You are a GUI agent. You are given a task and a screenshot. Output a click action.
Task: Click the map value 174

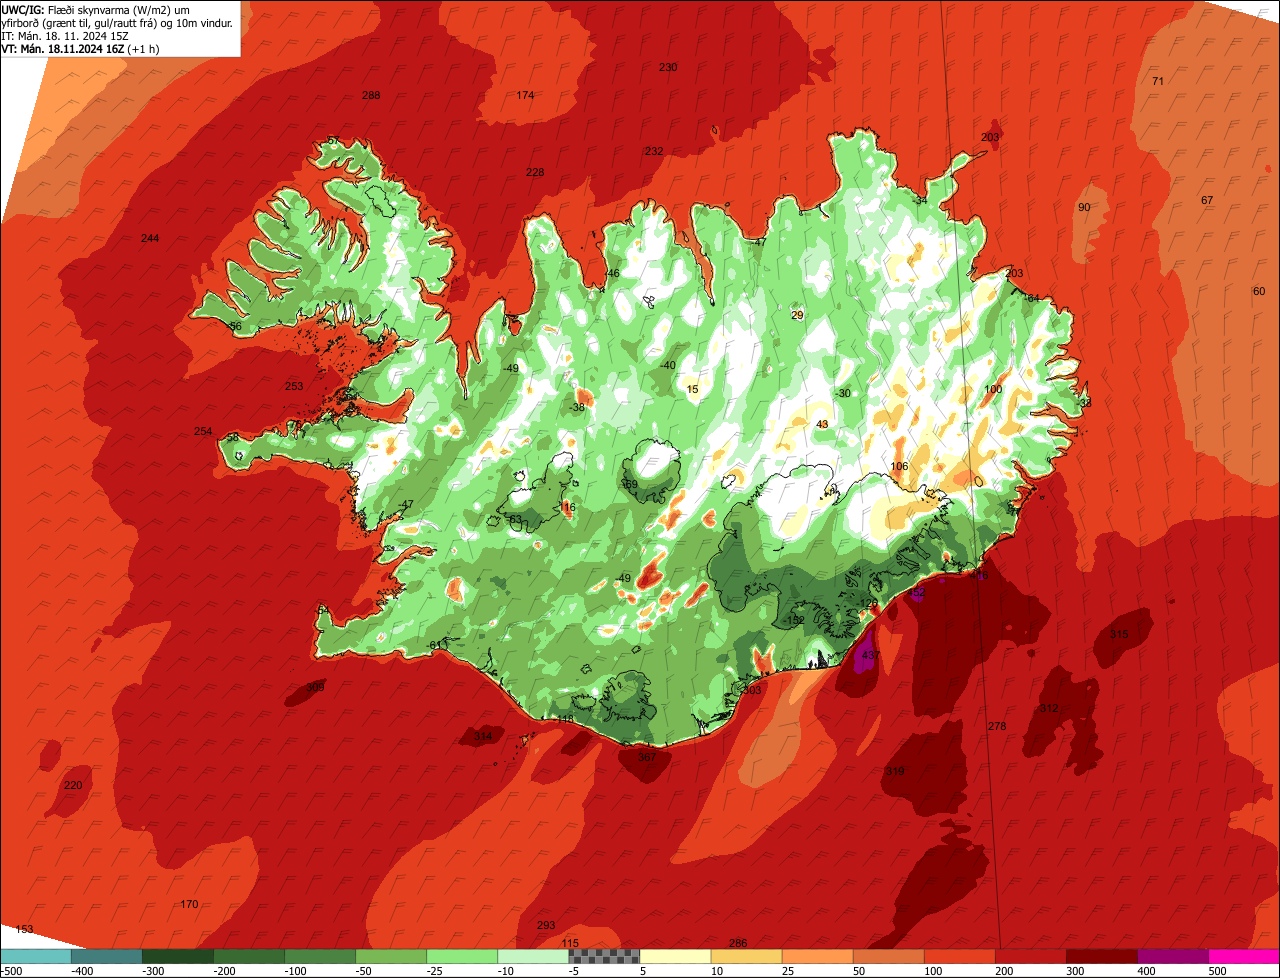click(x=525, y=95)
